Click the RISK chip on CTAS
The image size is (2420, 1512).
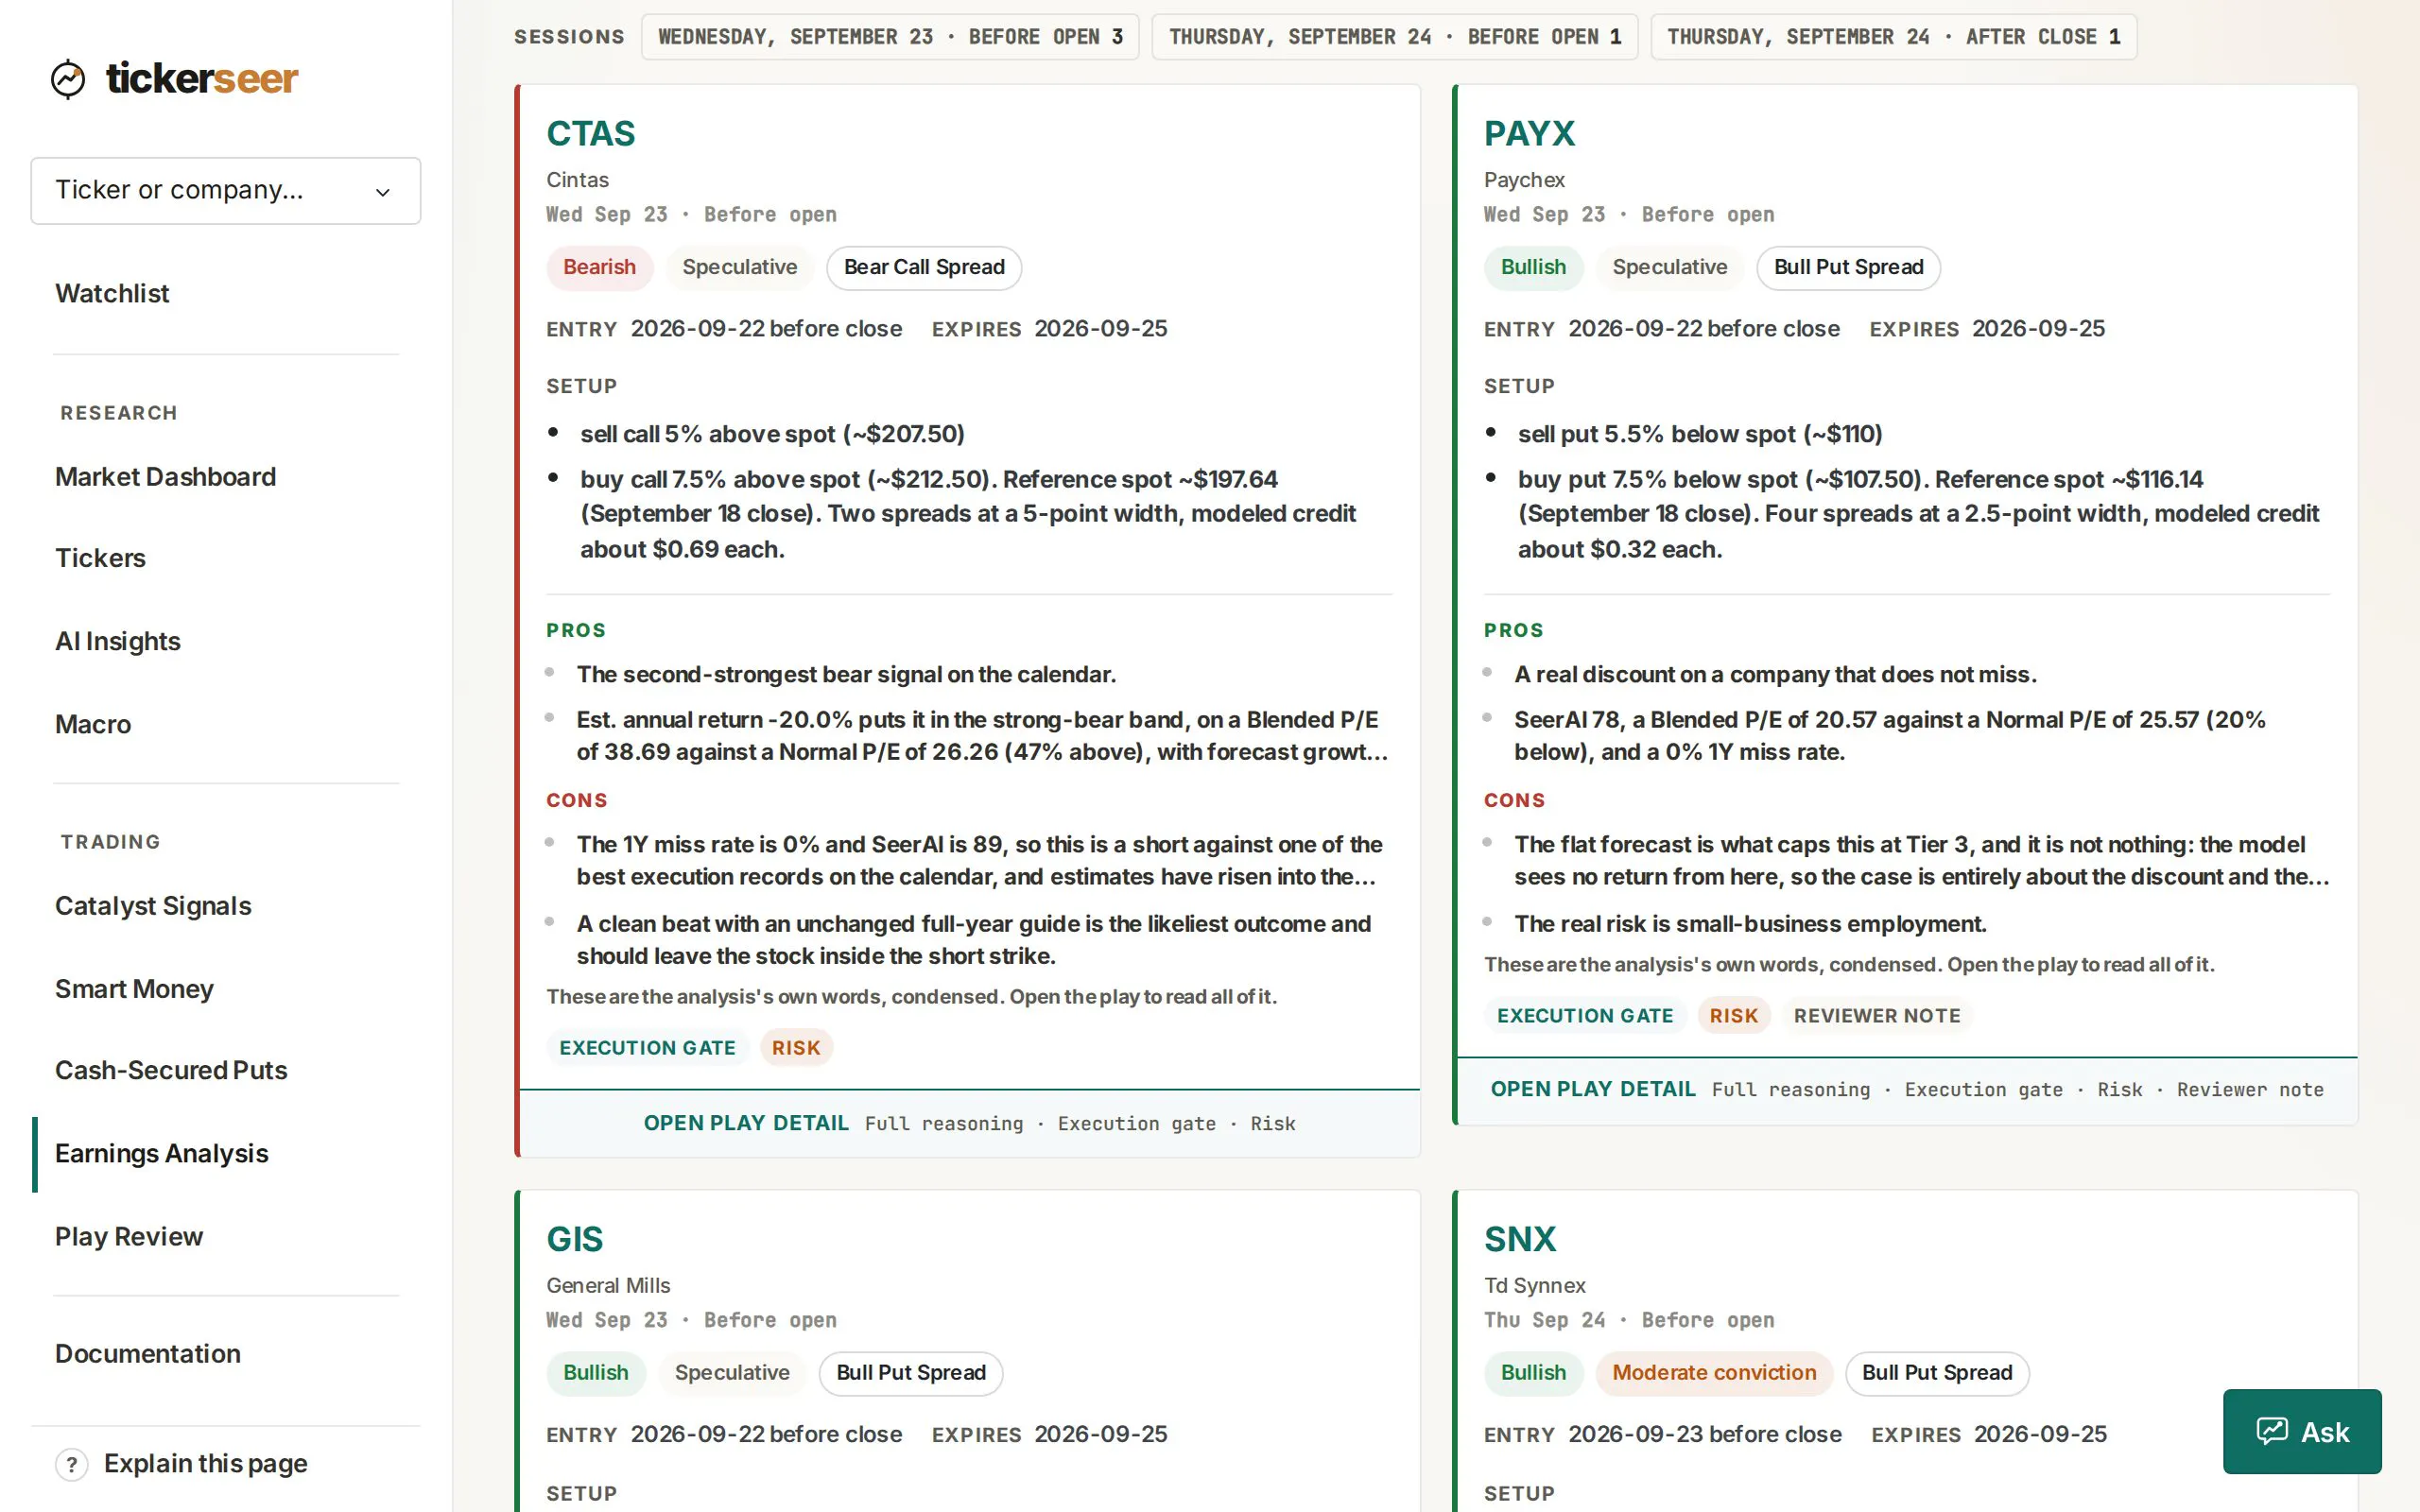point(796,1048)
